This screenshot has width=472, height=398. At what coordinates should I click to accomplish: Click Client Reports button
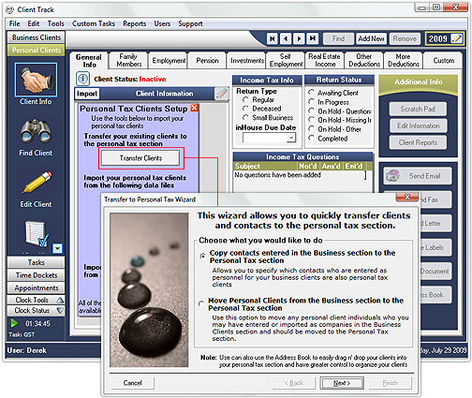click(418, 143)
